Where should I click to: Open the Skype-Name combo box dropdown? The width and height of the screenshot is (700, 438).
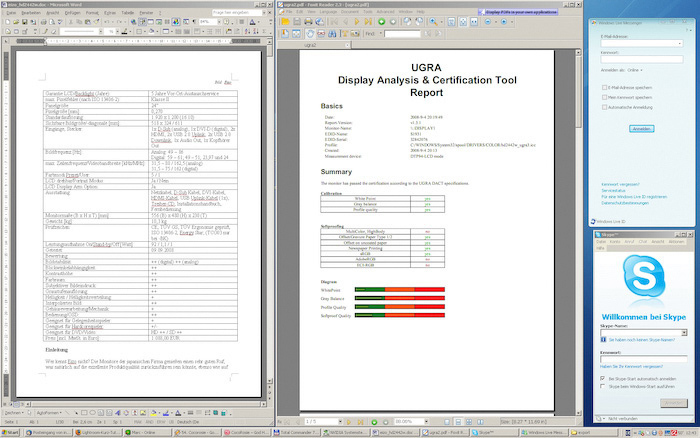coord(684,333)
